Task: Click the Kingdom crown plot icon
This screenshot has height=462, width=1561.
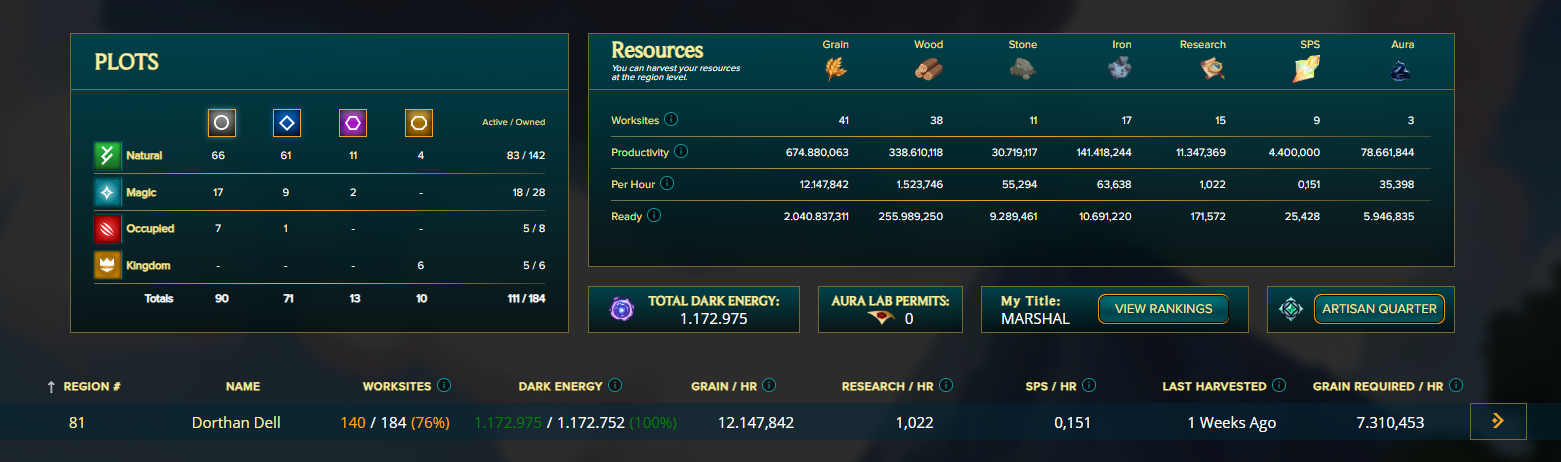Action: (x=107, y=265)
